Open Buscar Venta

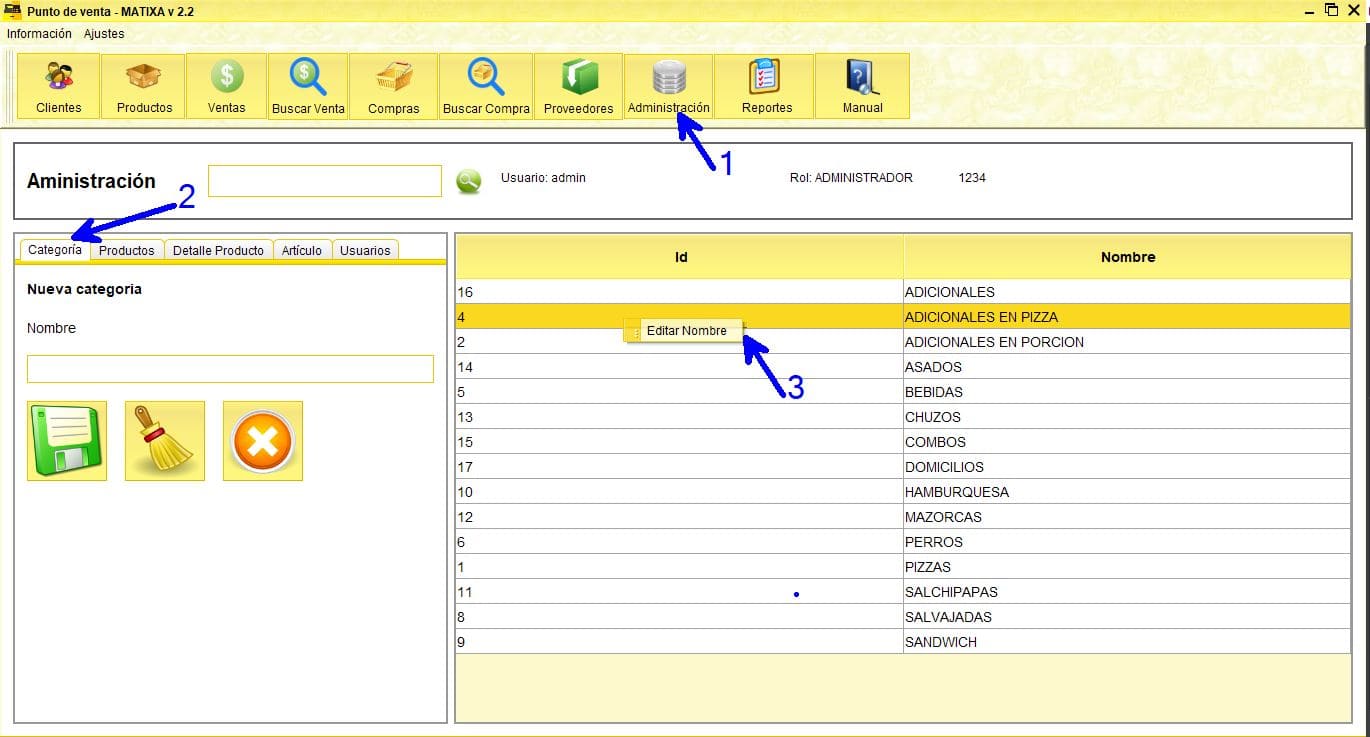308,85
